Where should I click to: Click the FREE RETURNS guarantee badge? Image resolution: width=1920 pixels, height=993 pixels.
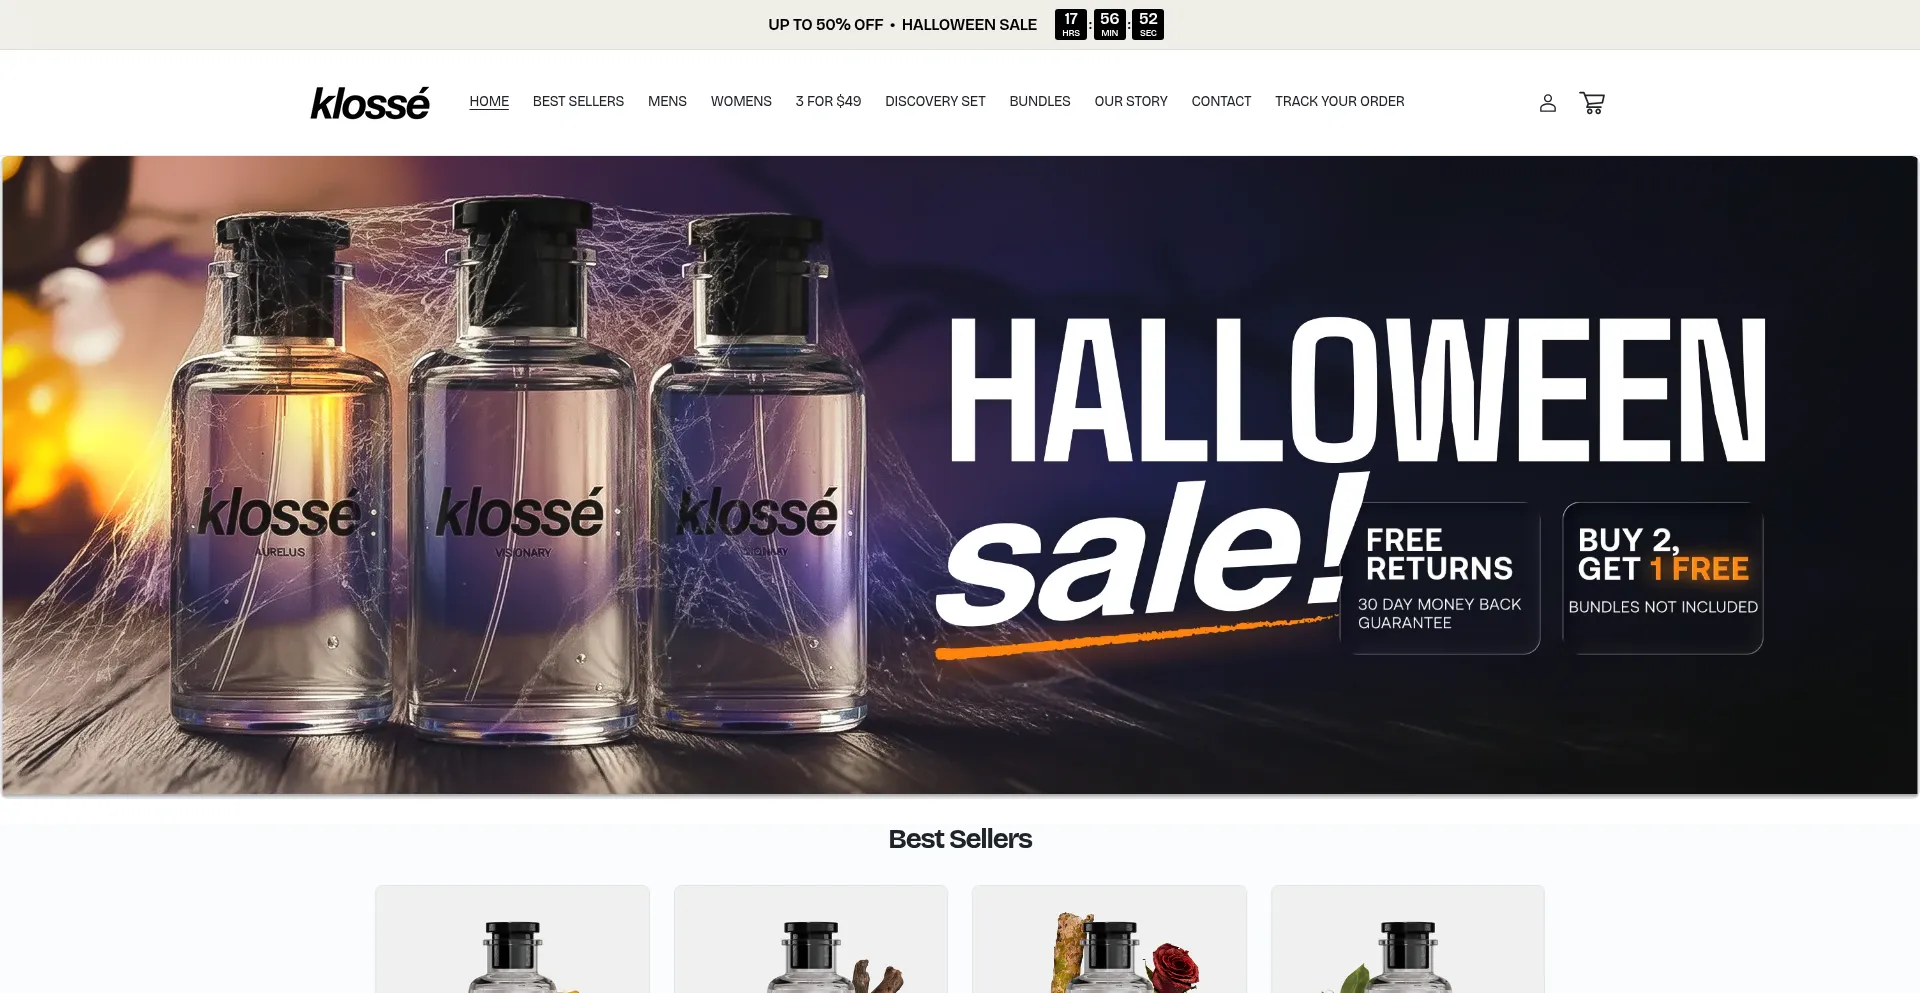point(1440,578)
